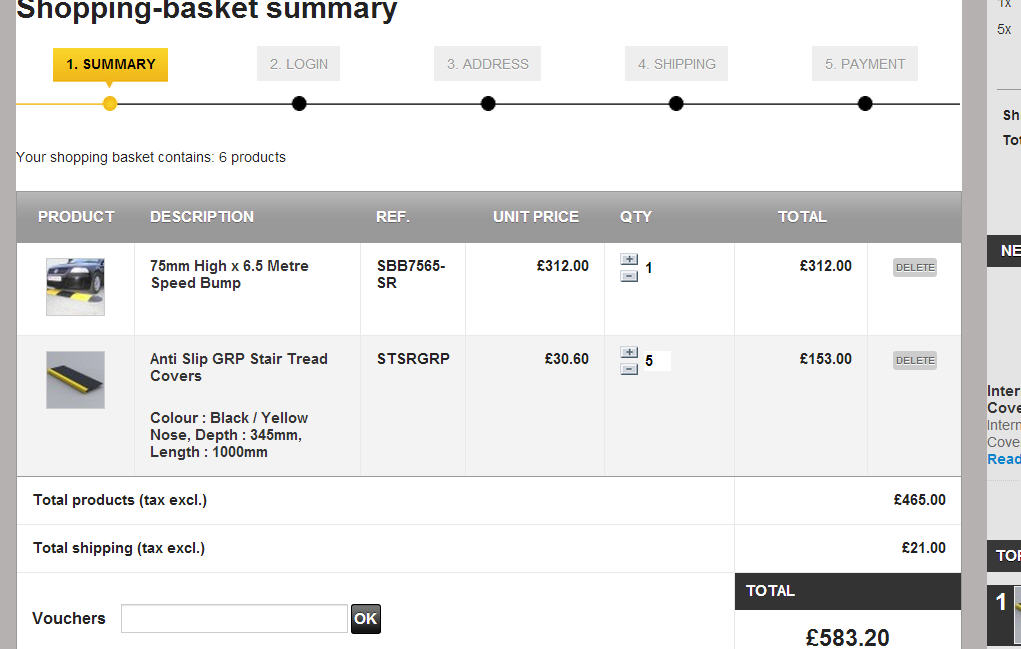Open the stair tread cover thumbnail
The image size is (1021, 649).
point(75,379)
